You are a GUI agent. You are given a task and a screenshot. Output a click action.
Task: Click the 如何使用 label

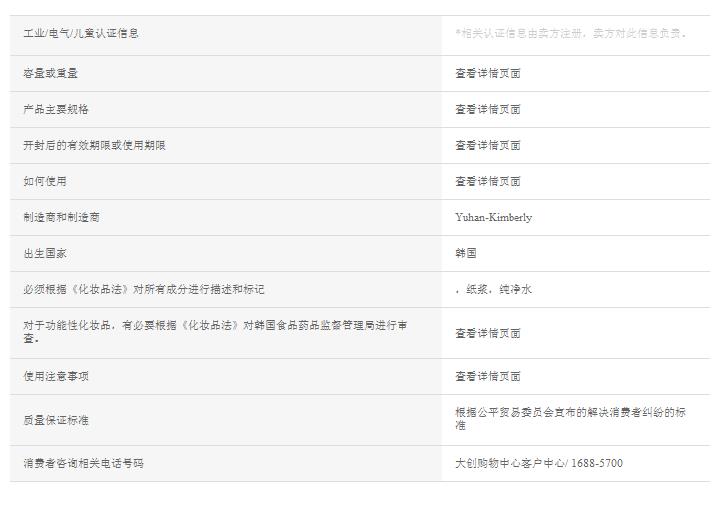45,182
